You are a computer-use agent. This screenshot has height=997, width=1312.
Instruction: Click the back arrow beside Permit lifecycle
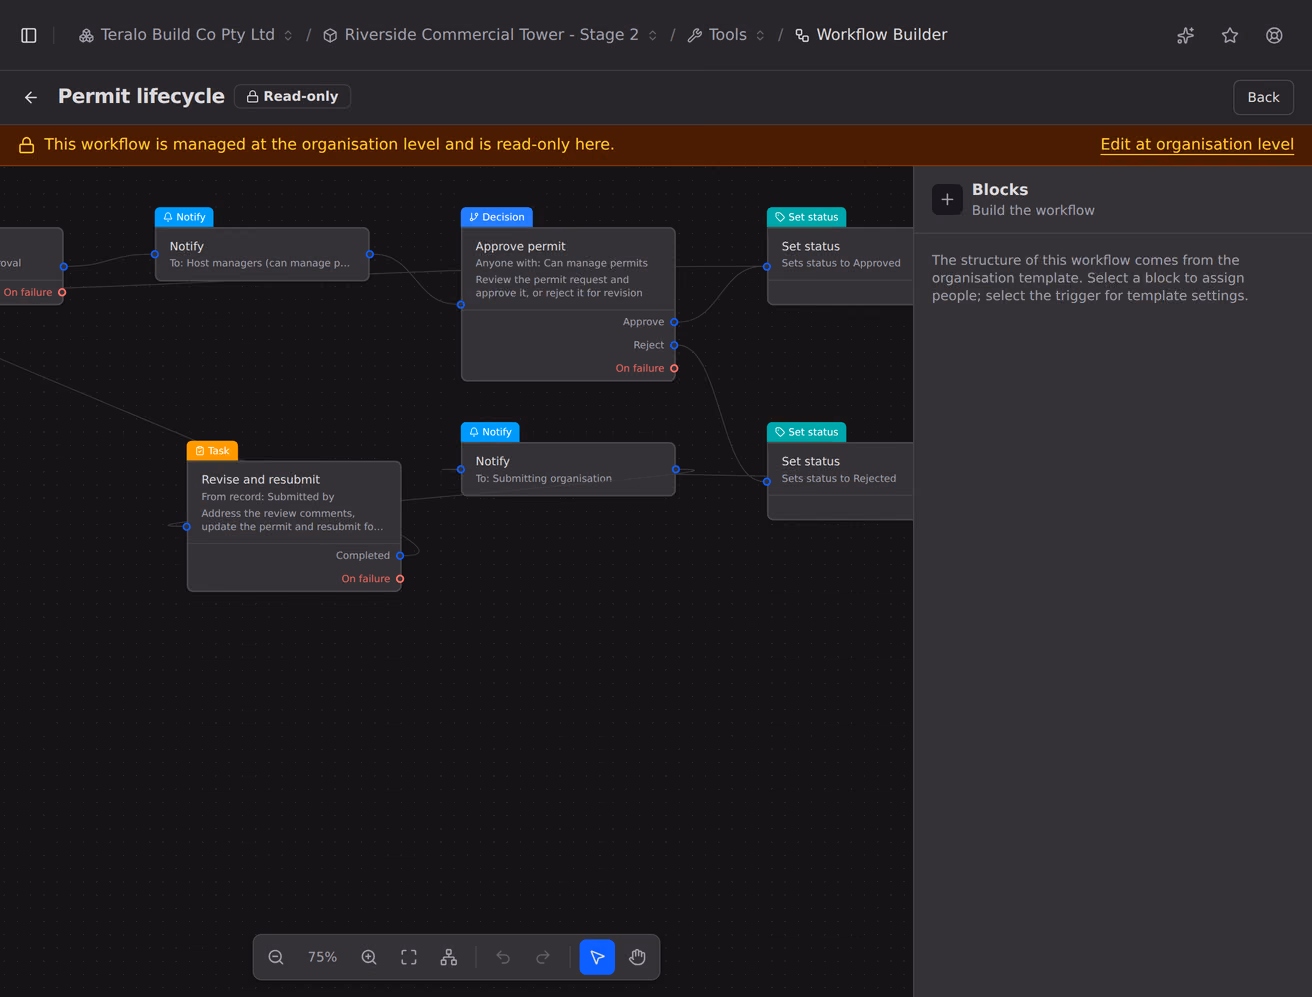point(31,97)
